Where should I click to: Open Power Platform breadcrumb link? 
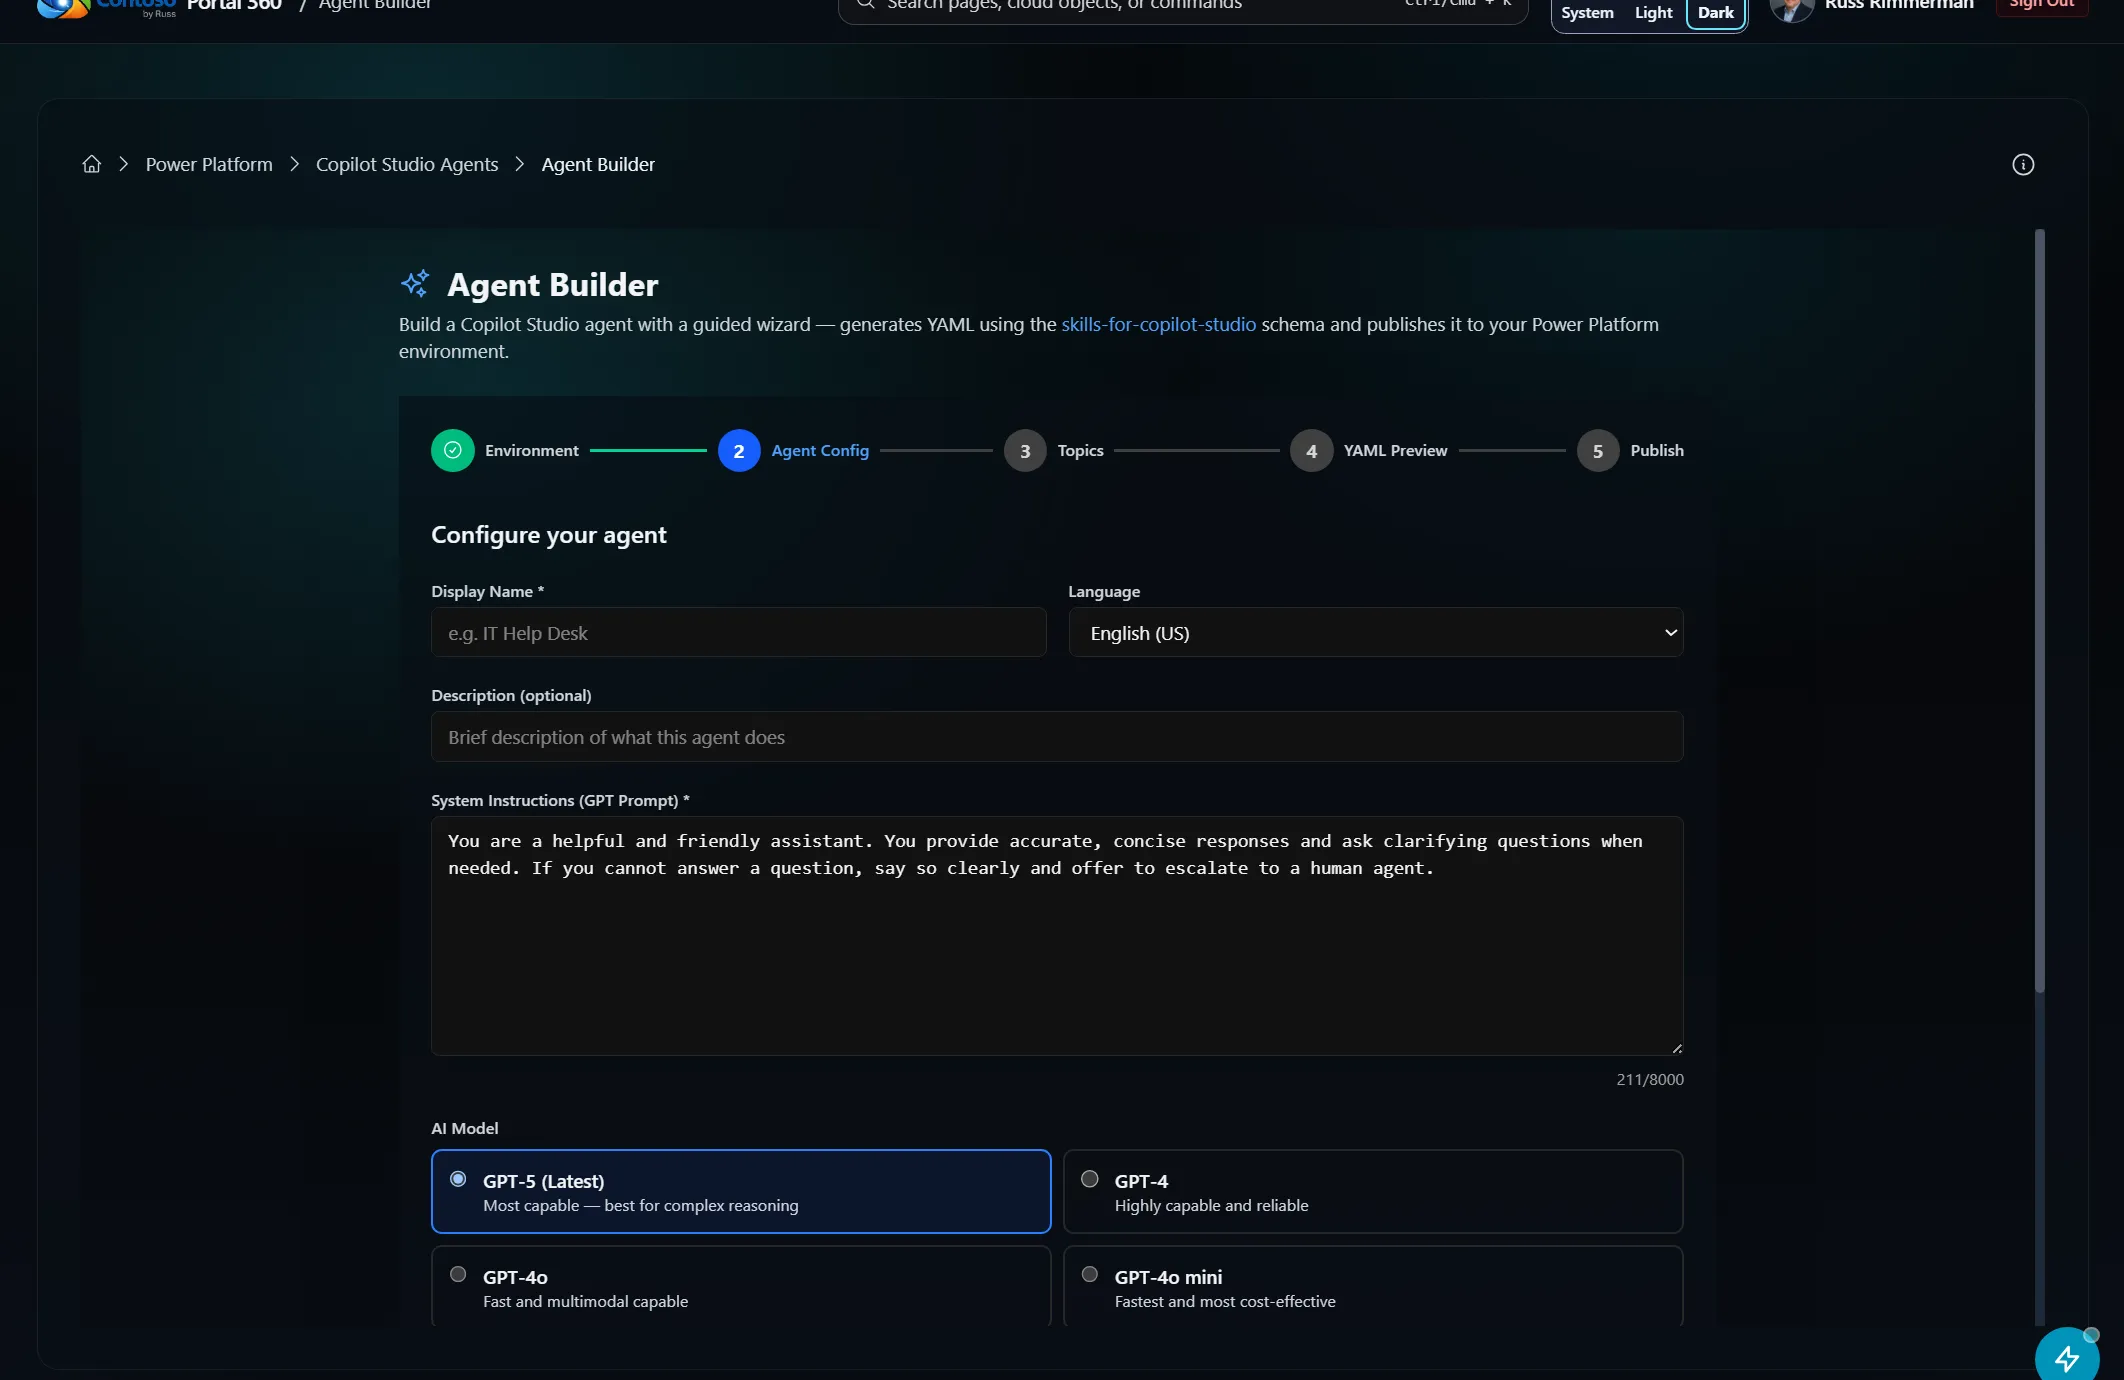click(x=209, y=164)
